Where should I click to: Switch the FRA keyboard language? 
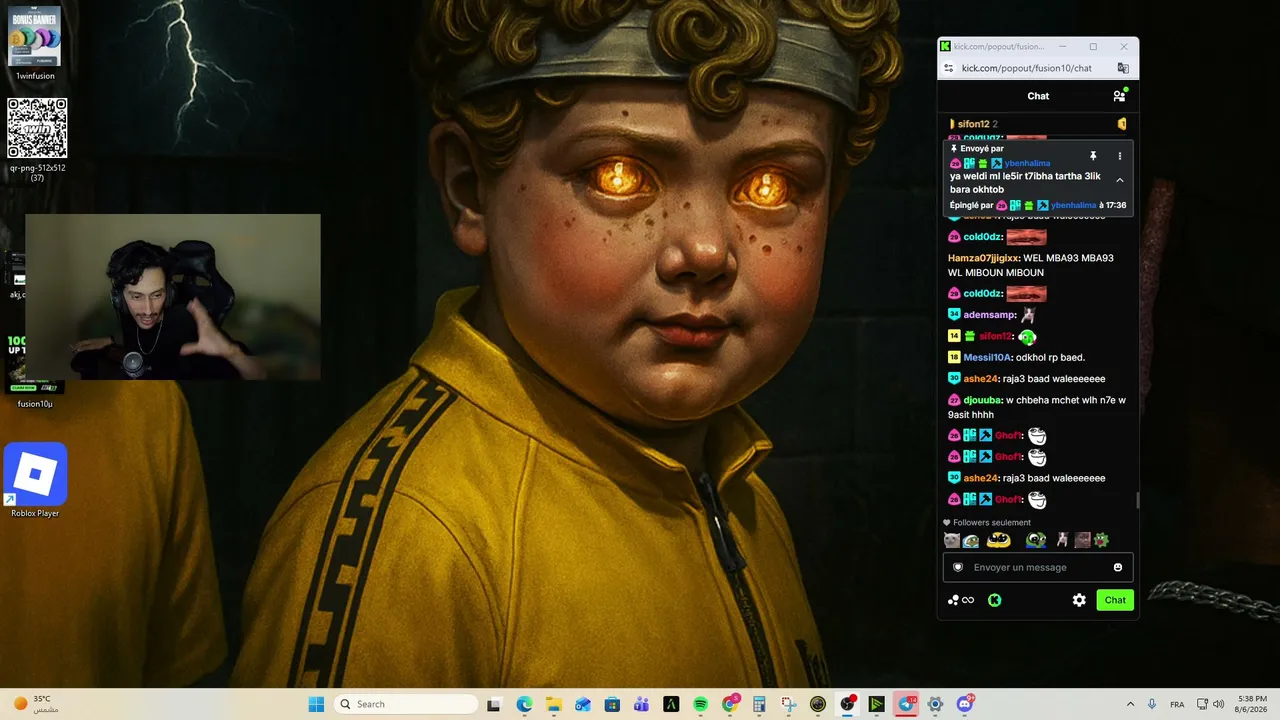click(1177, 704)
